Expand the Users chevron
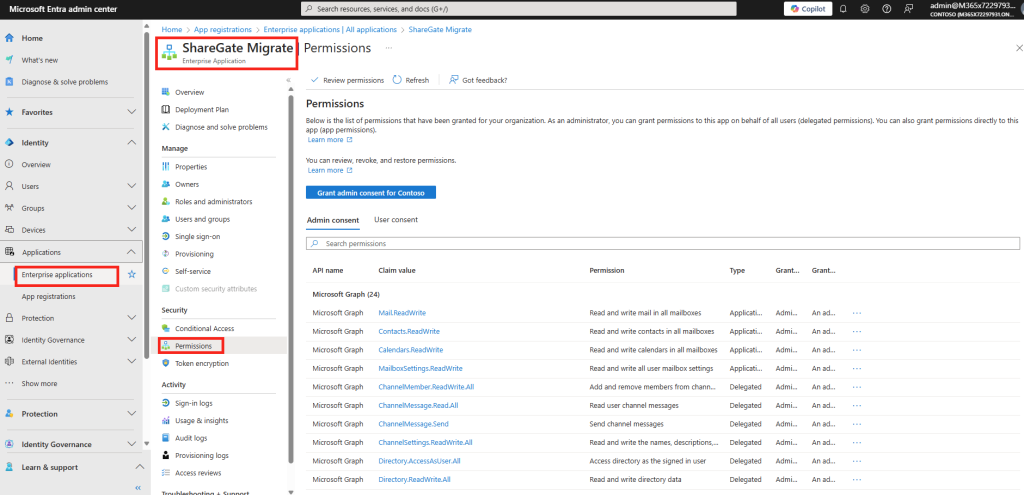This screenshot has width=1024, height=495. pos(131,186)
